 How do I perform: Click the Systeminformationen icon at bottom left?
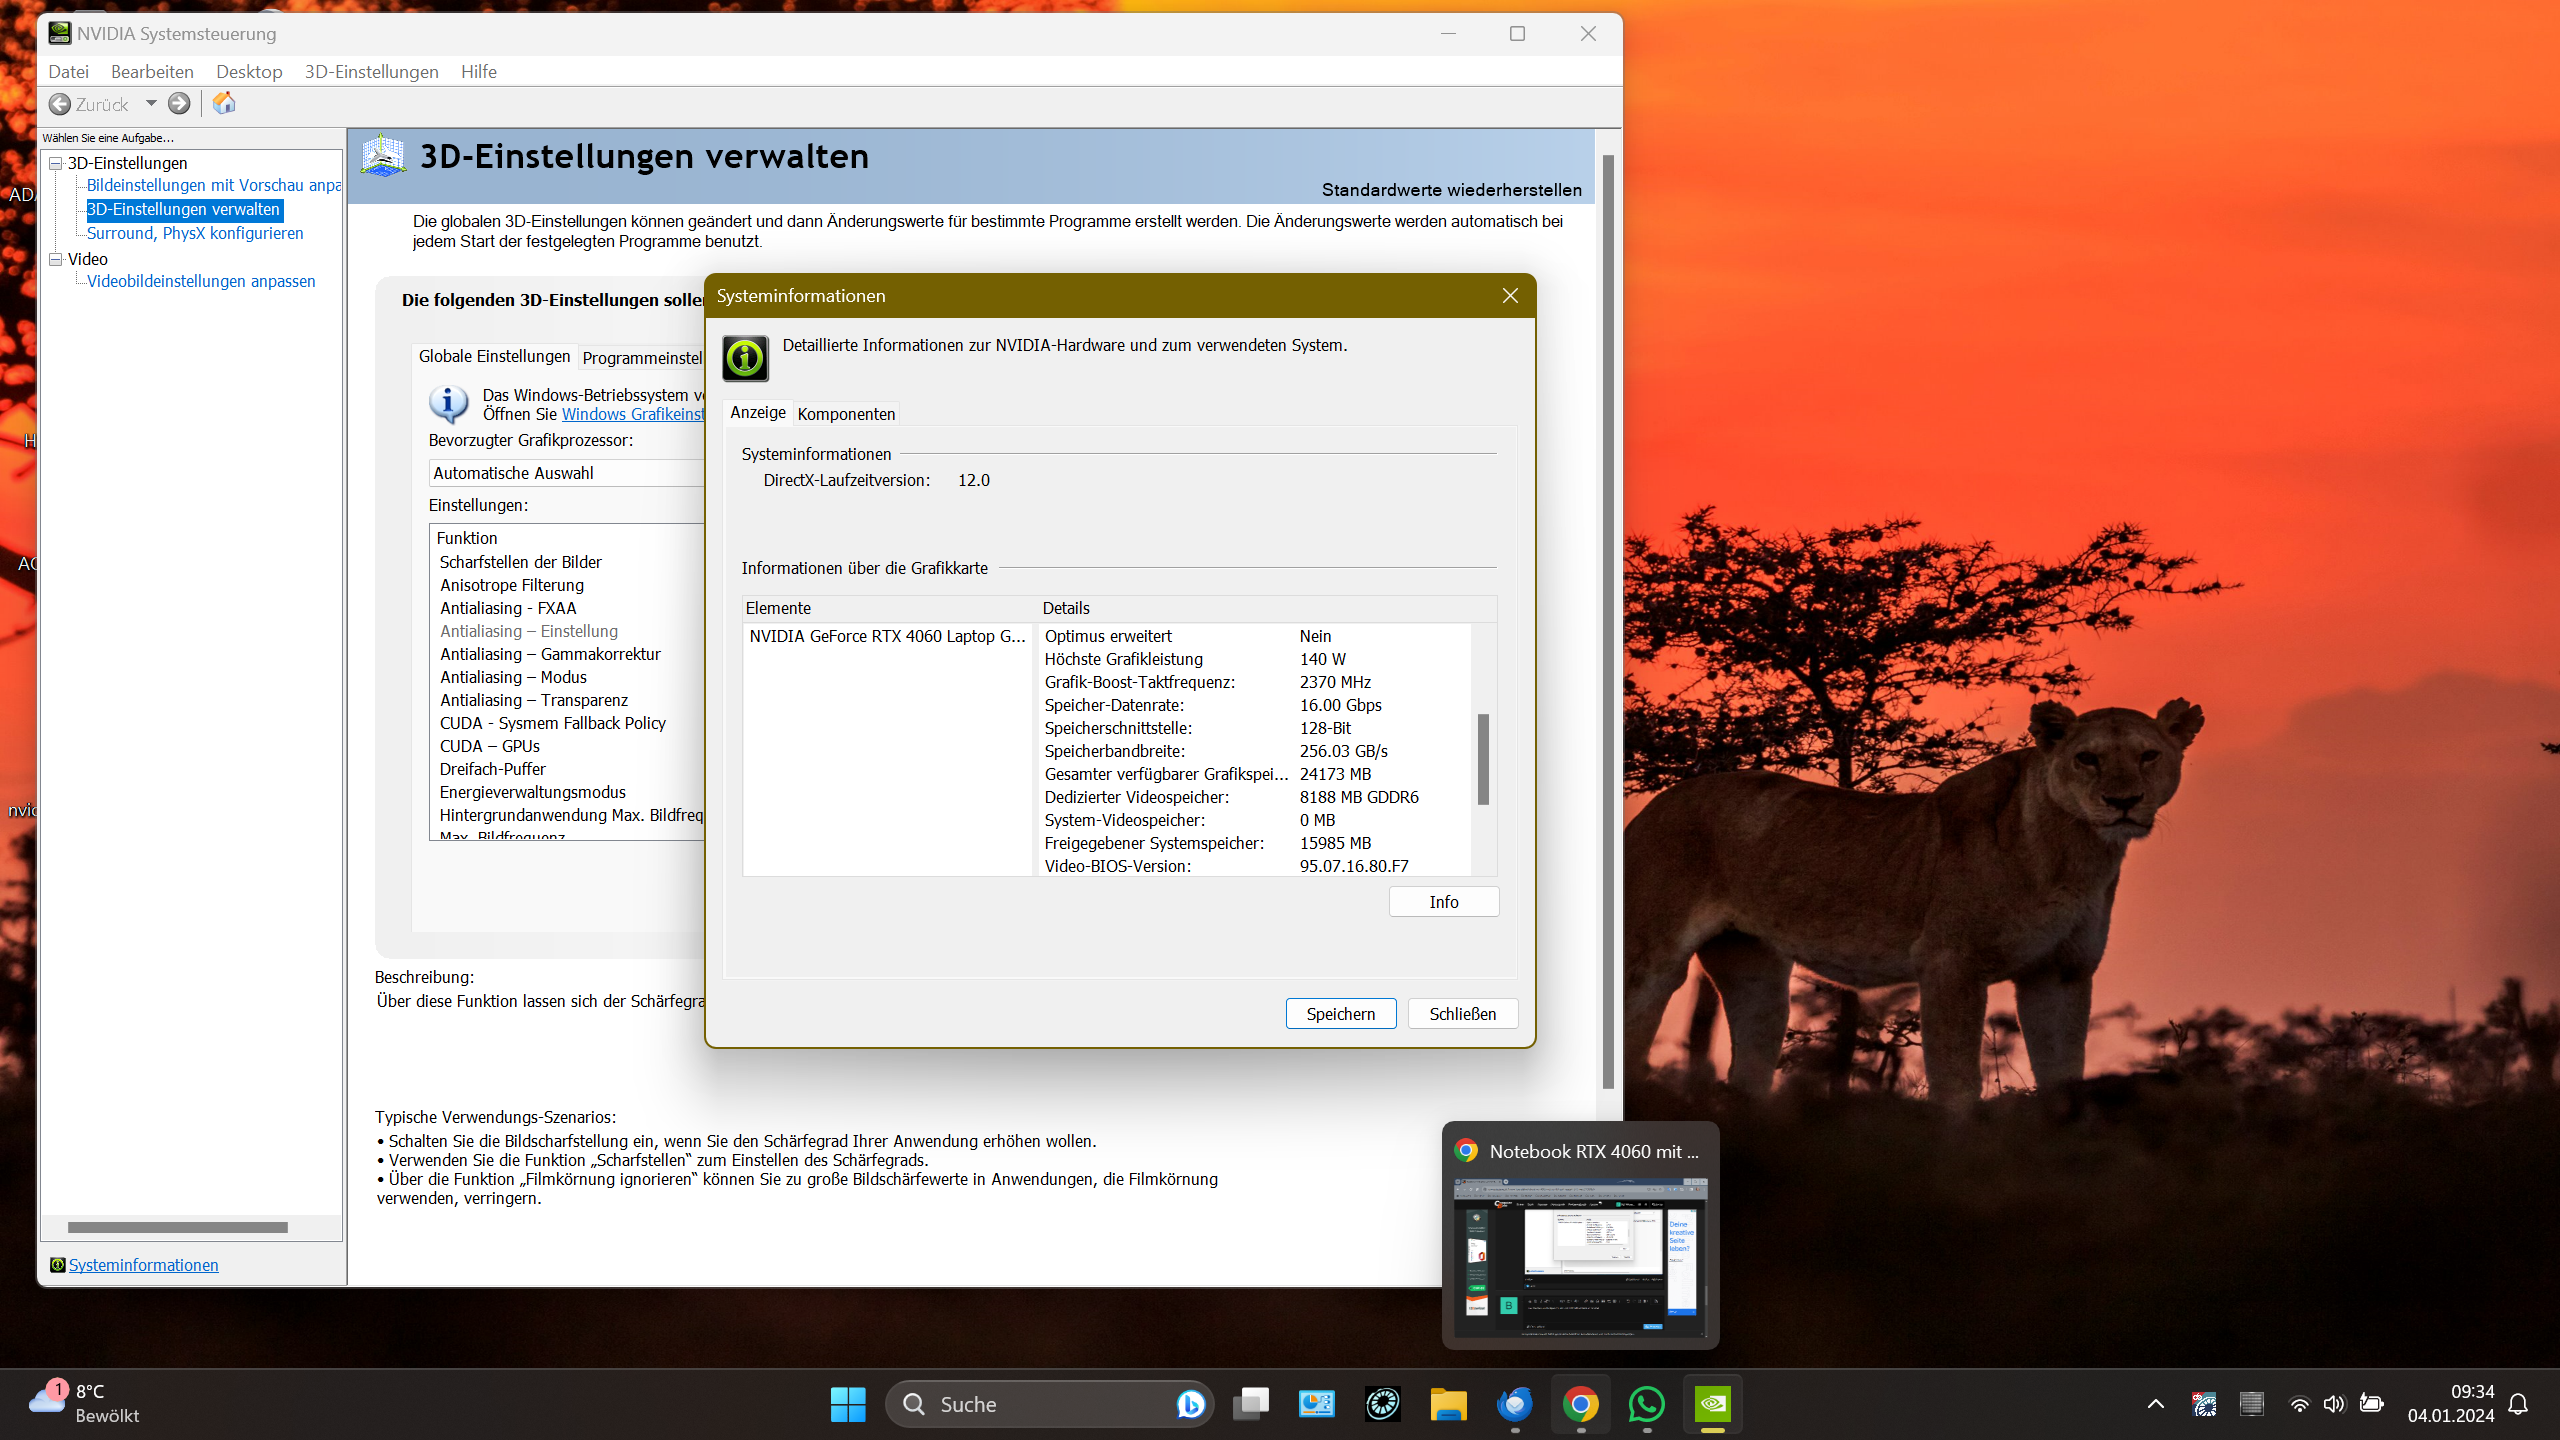(x=58, y=1265)
